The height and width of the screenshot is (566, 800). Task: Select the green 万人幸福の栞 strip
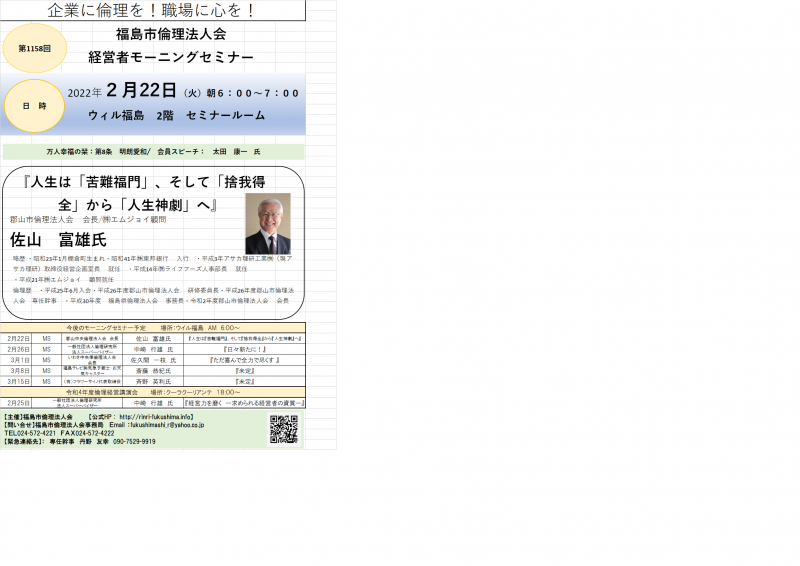point(153,152)
